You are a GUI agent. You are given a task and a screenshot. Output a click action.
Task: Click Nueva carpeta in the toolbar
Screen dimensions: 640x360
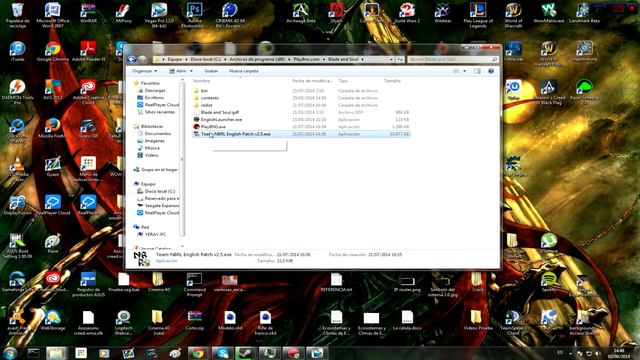(244, 71)
